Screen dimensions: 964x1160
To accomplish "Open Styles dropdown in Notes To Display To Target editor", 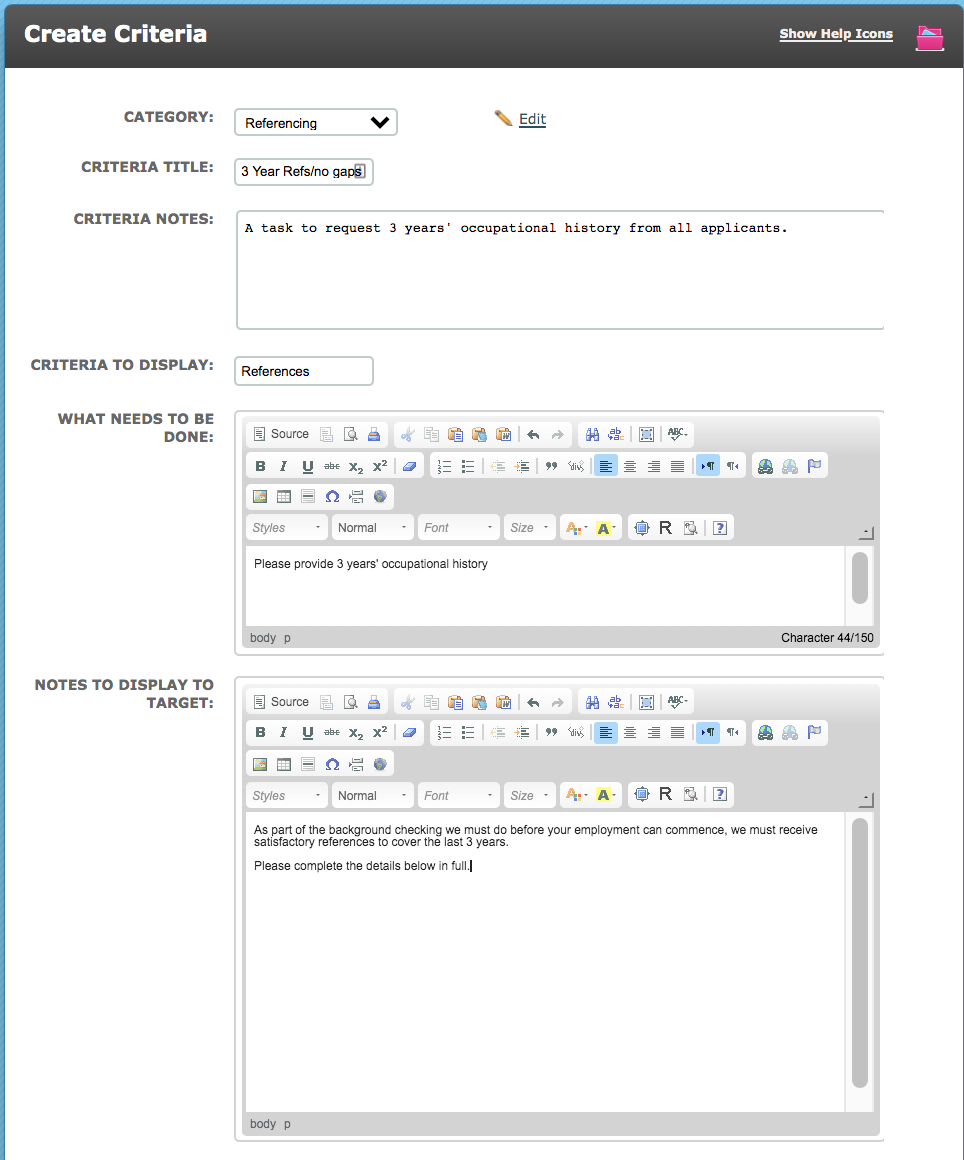I will coord(286,795).
